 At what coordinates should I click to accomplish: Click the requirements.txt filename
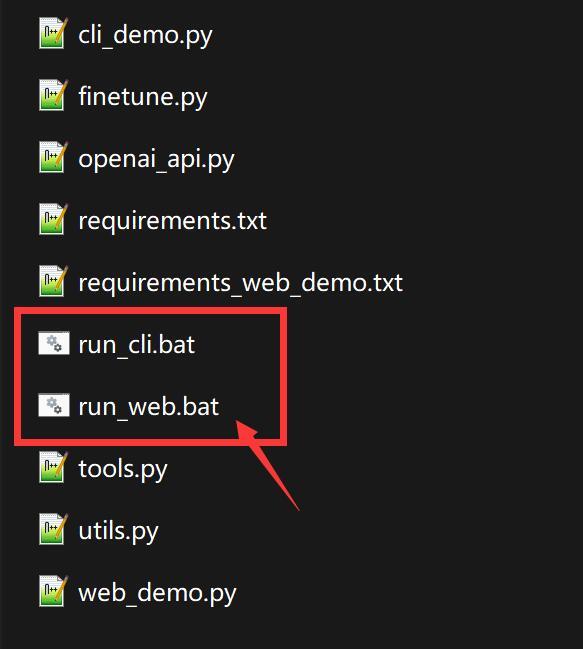point(173,221)
